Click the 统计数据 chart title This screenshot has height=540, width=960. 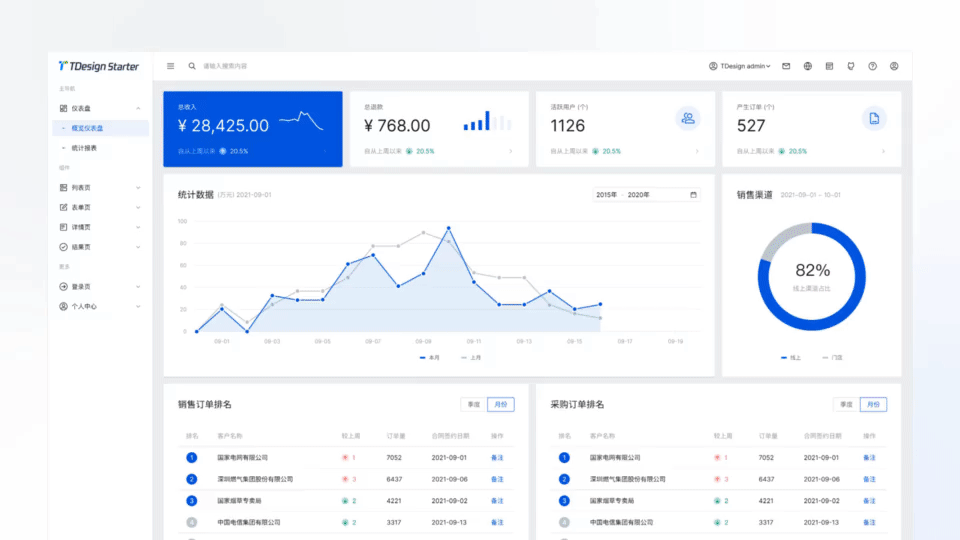point(196,195)
